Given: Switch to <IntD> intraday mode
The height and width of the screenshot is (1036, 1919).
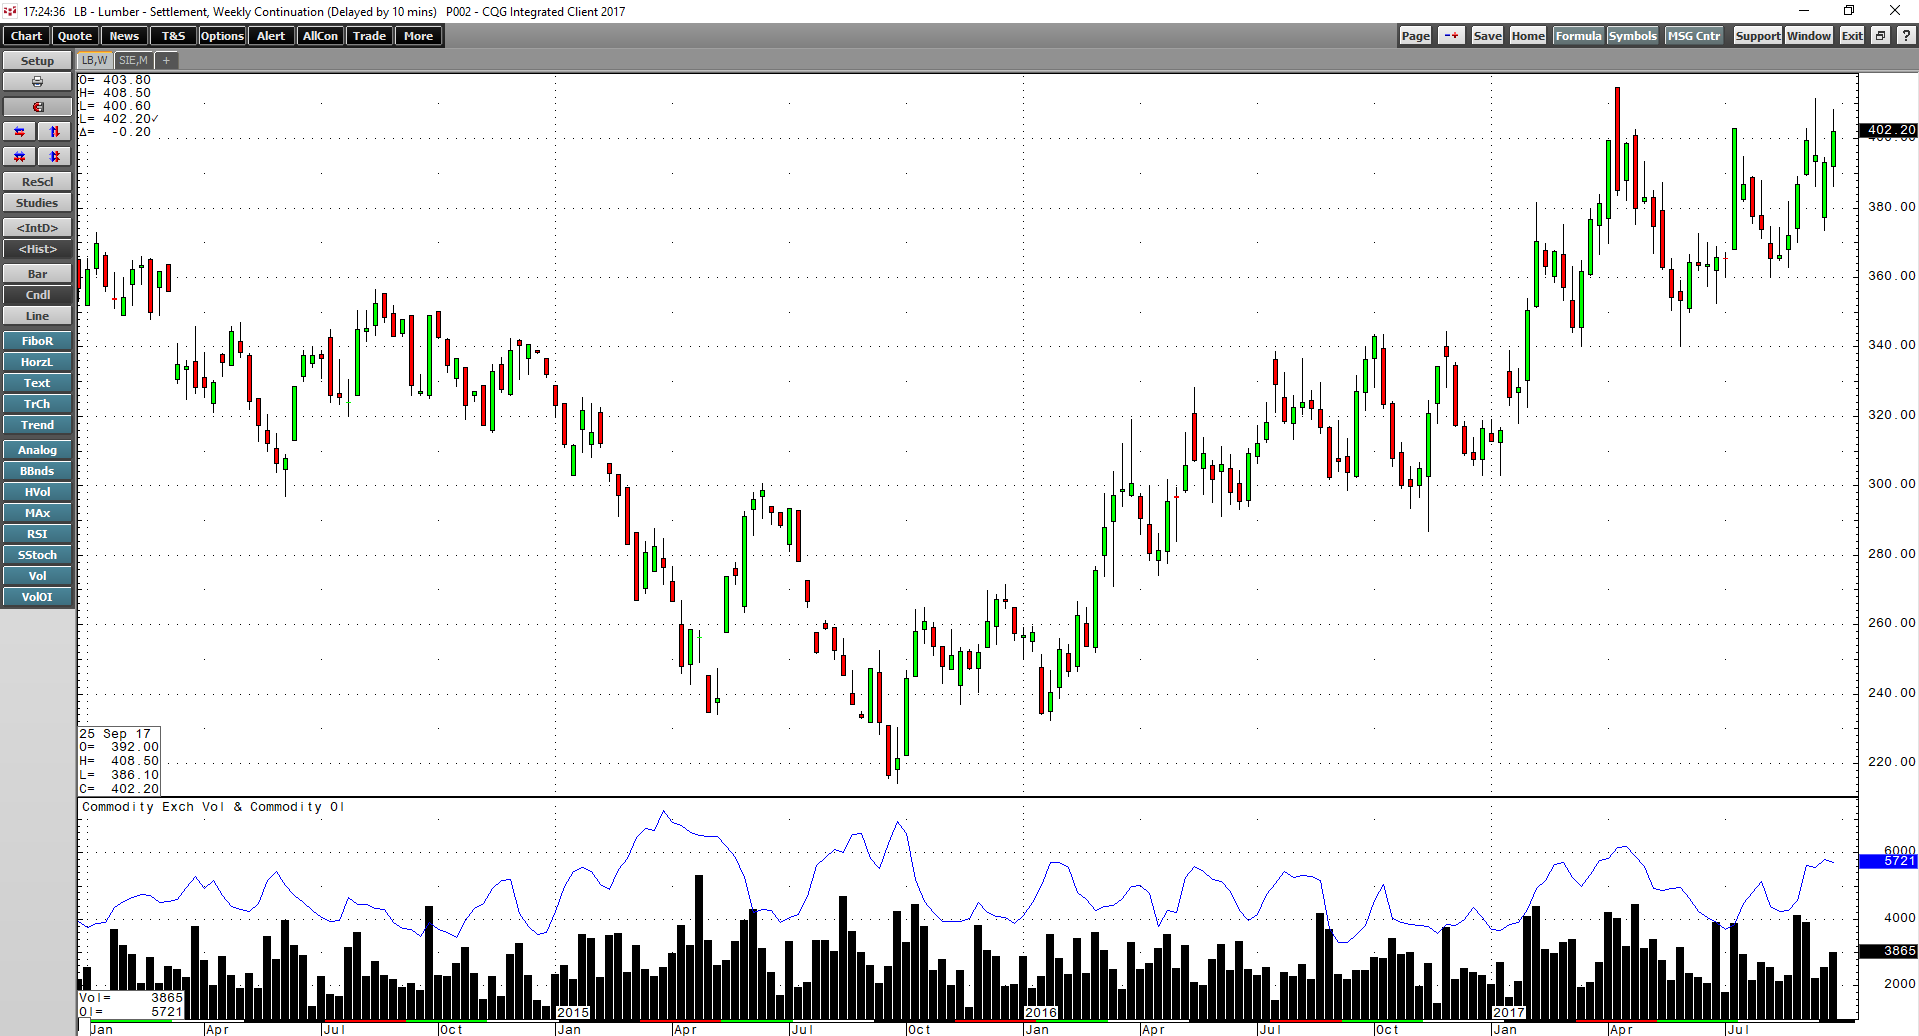Looking at the screenshot, I should [37, 228].
